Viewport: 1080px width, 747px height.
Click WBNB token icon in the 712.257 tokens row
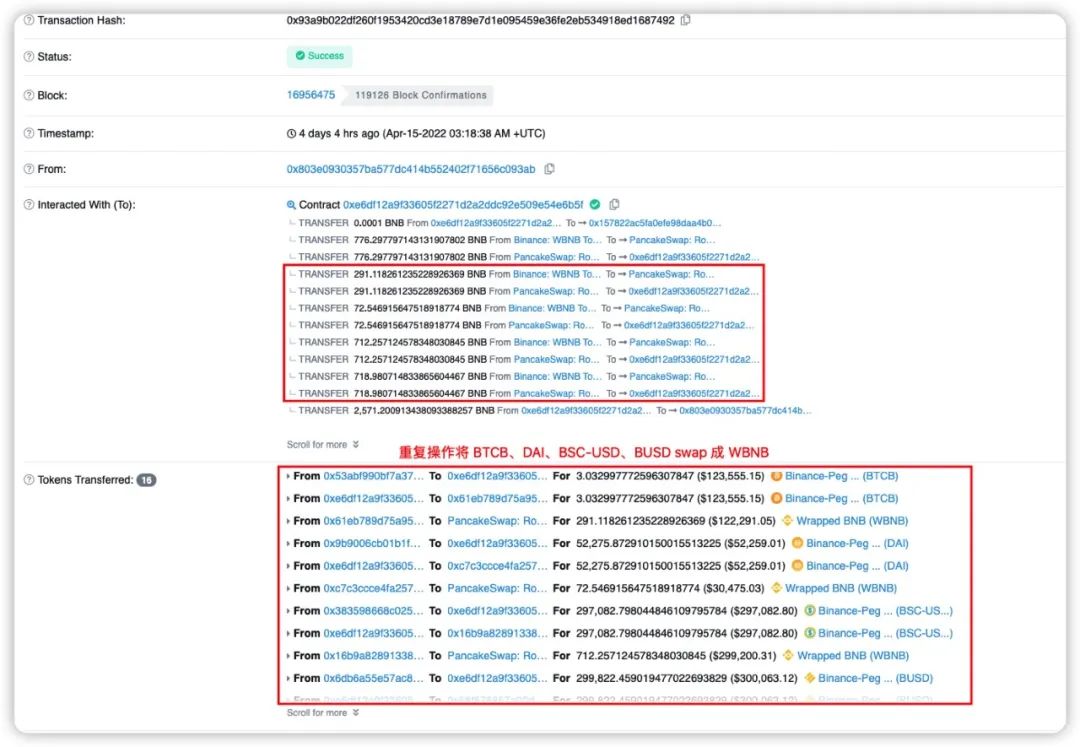point(788,655)
